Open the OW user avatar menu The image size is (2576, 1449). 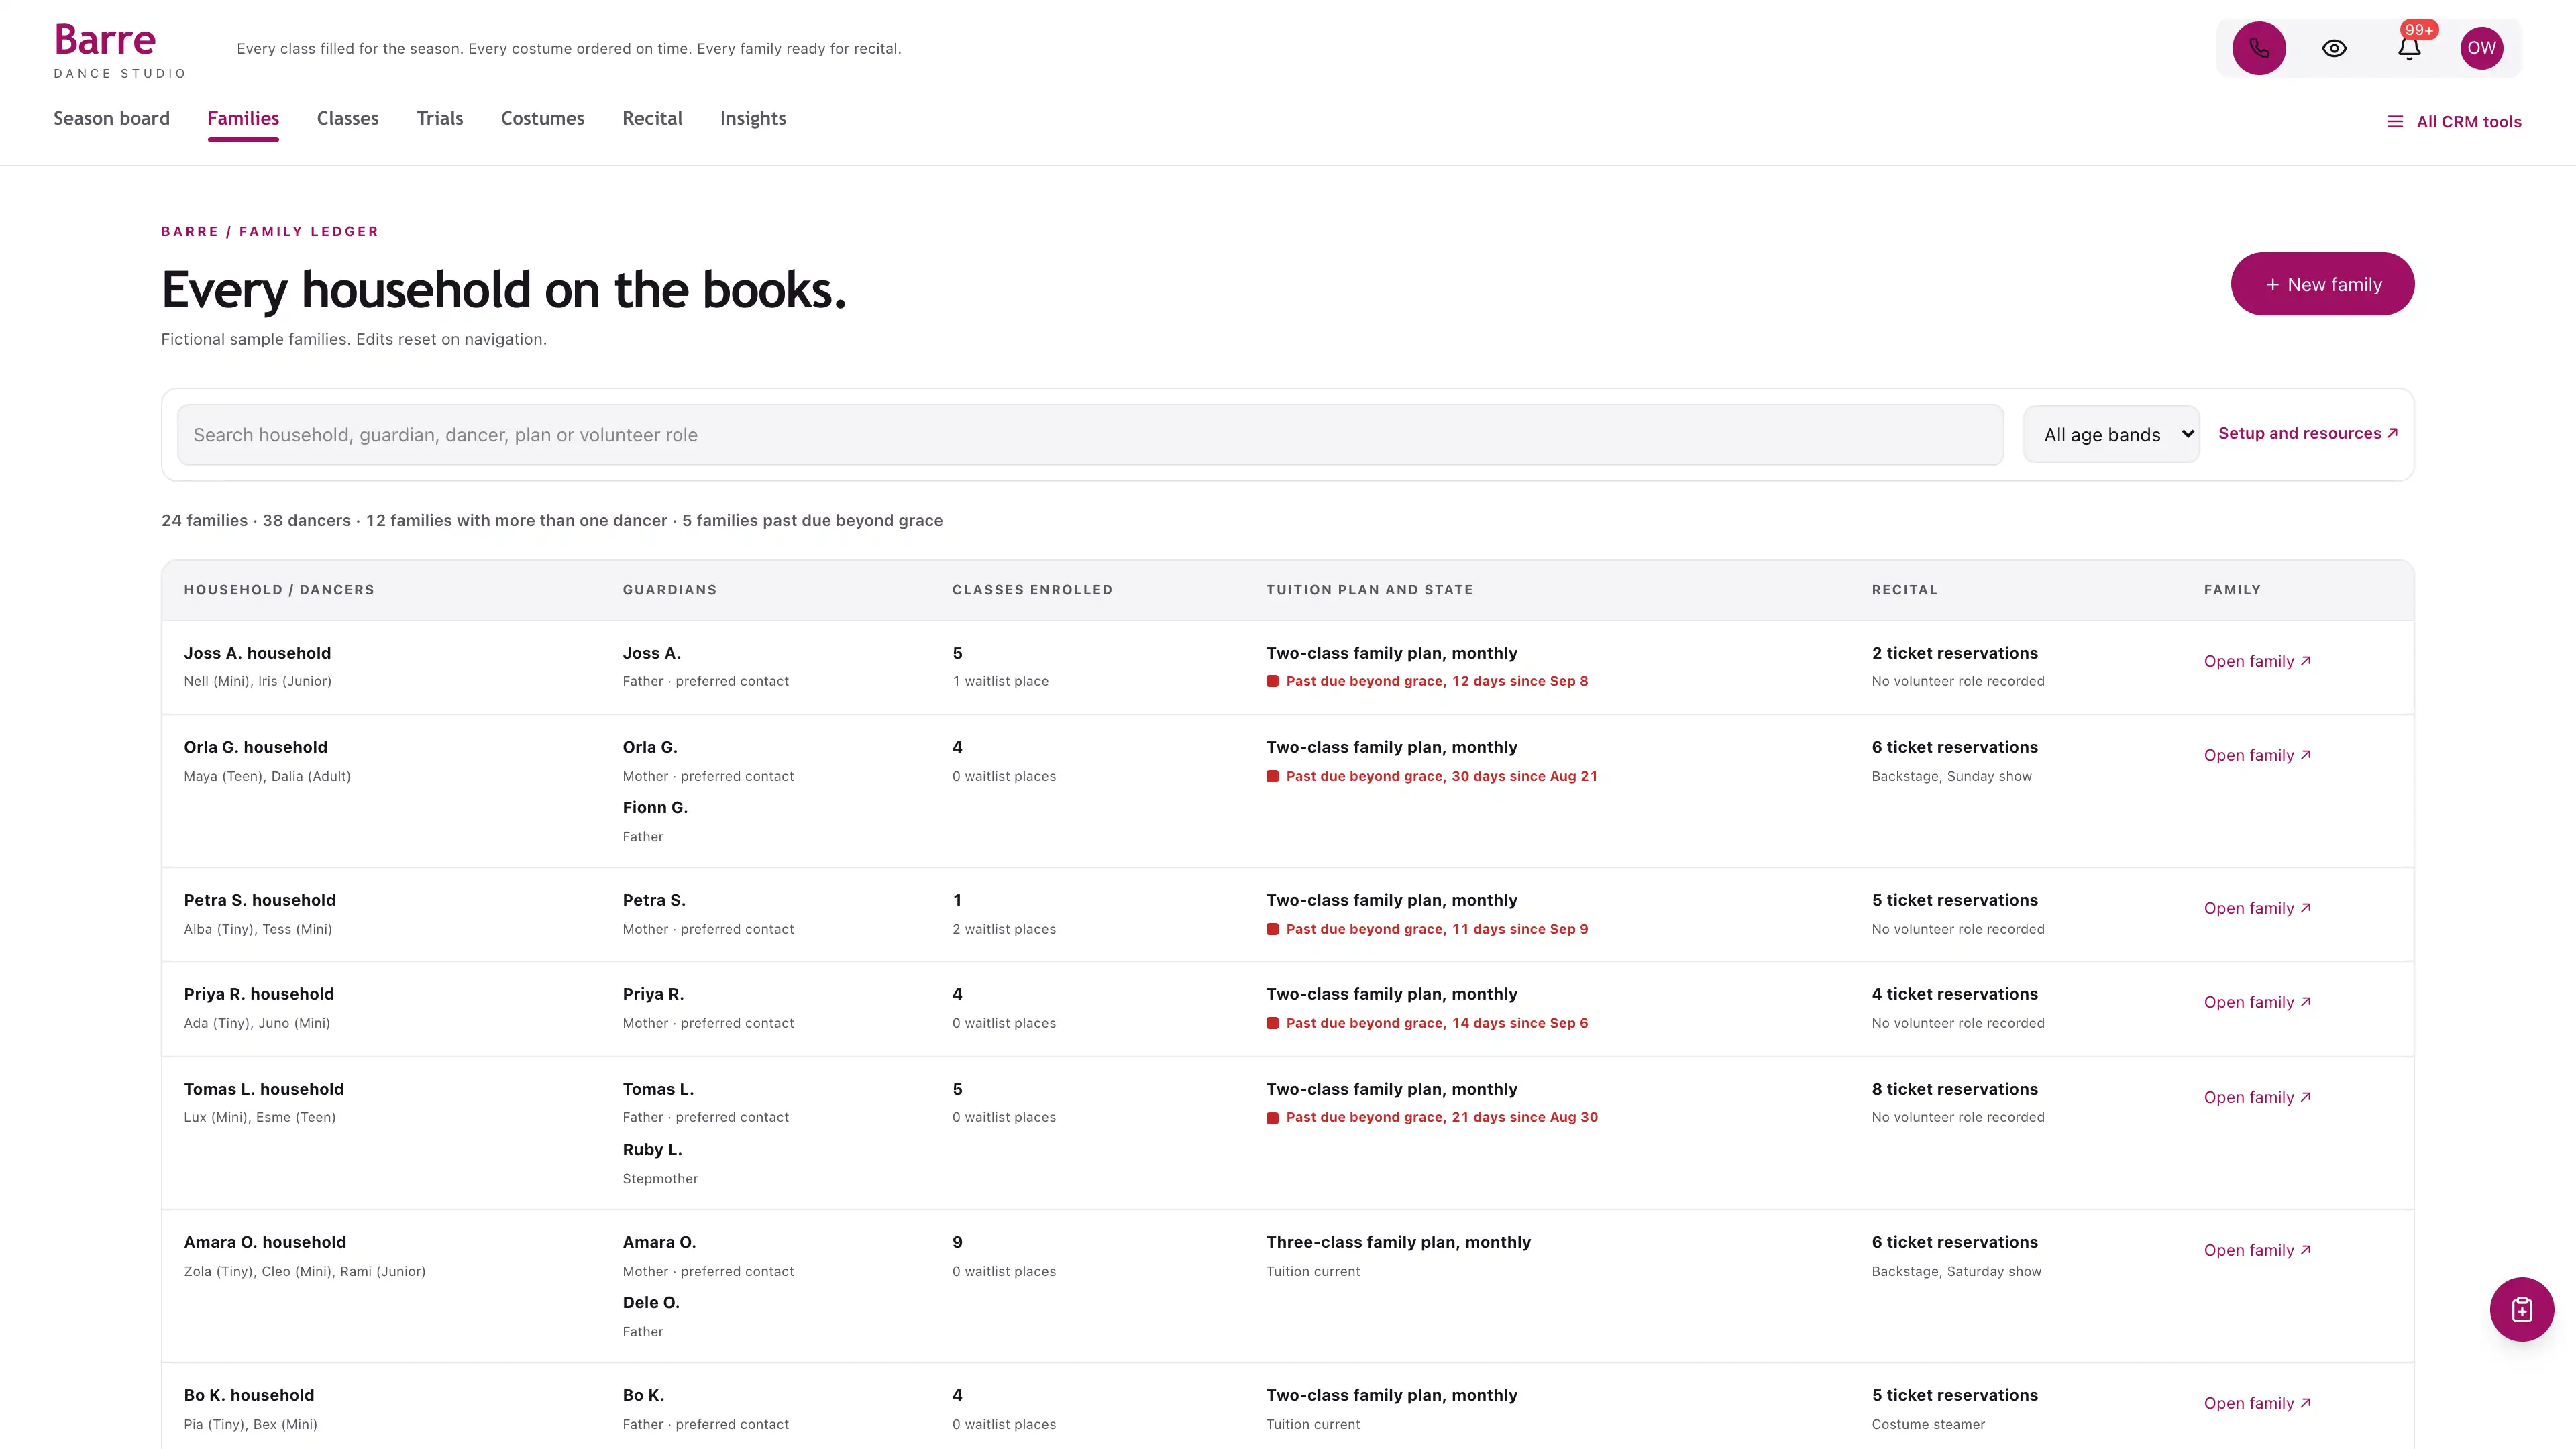point(2481,48)
